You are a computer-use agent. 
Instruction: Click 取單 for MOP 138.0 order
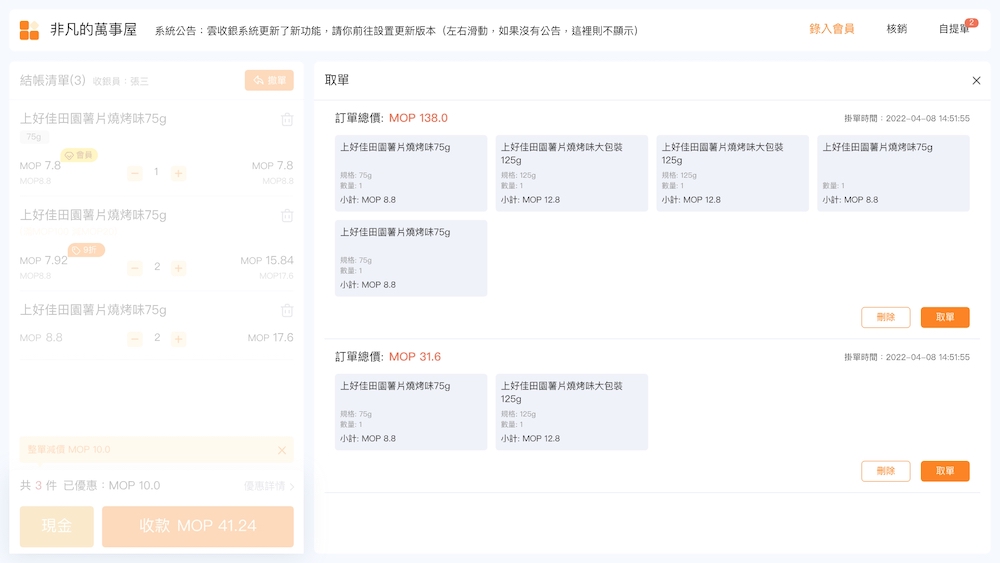click(944, 317)
